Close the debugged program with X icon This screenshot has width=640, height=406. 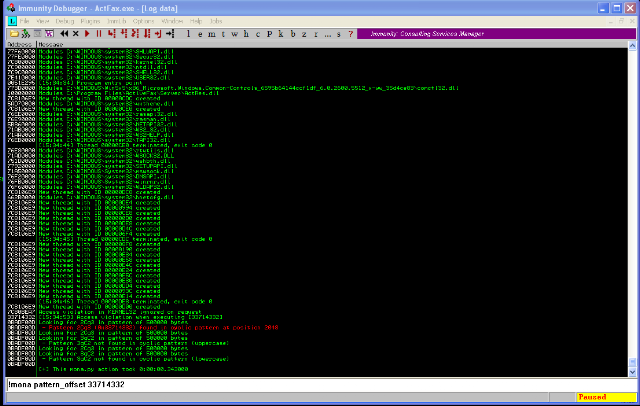click(76, 34)
